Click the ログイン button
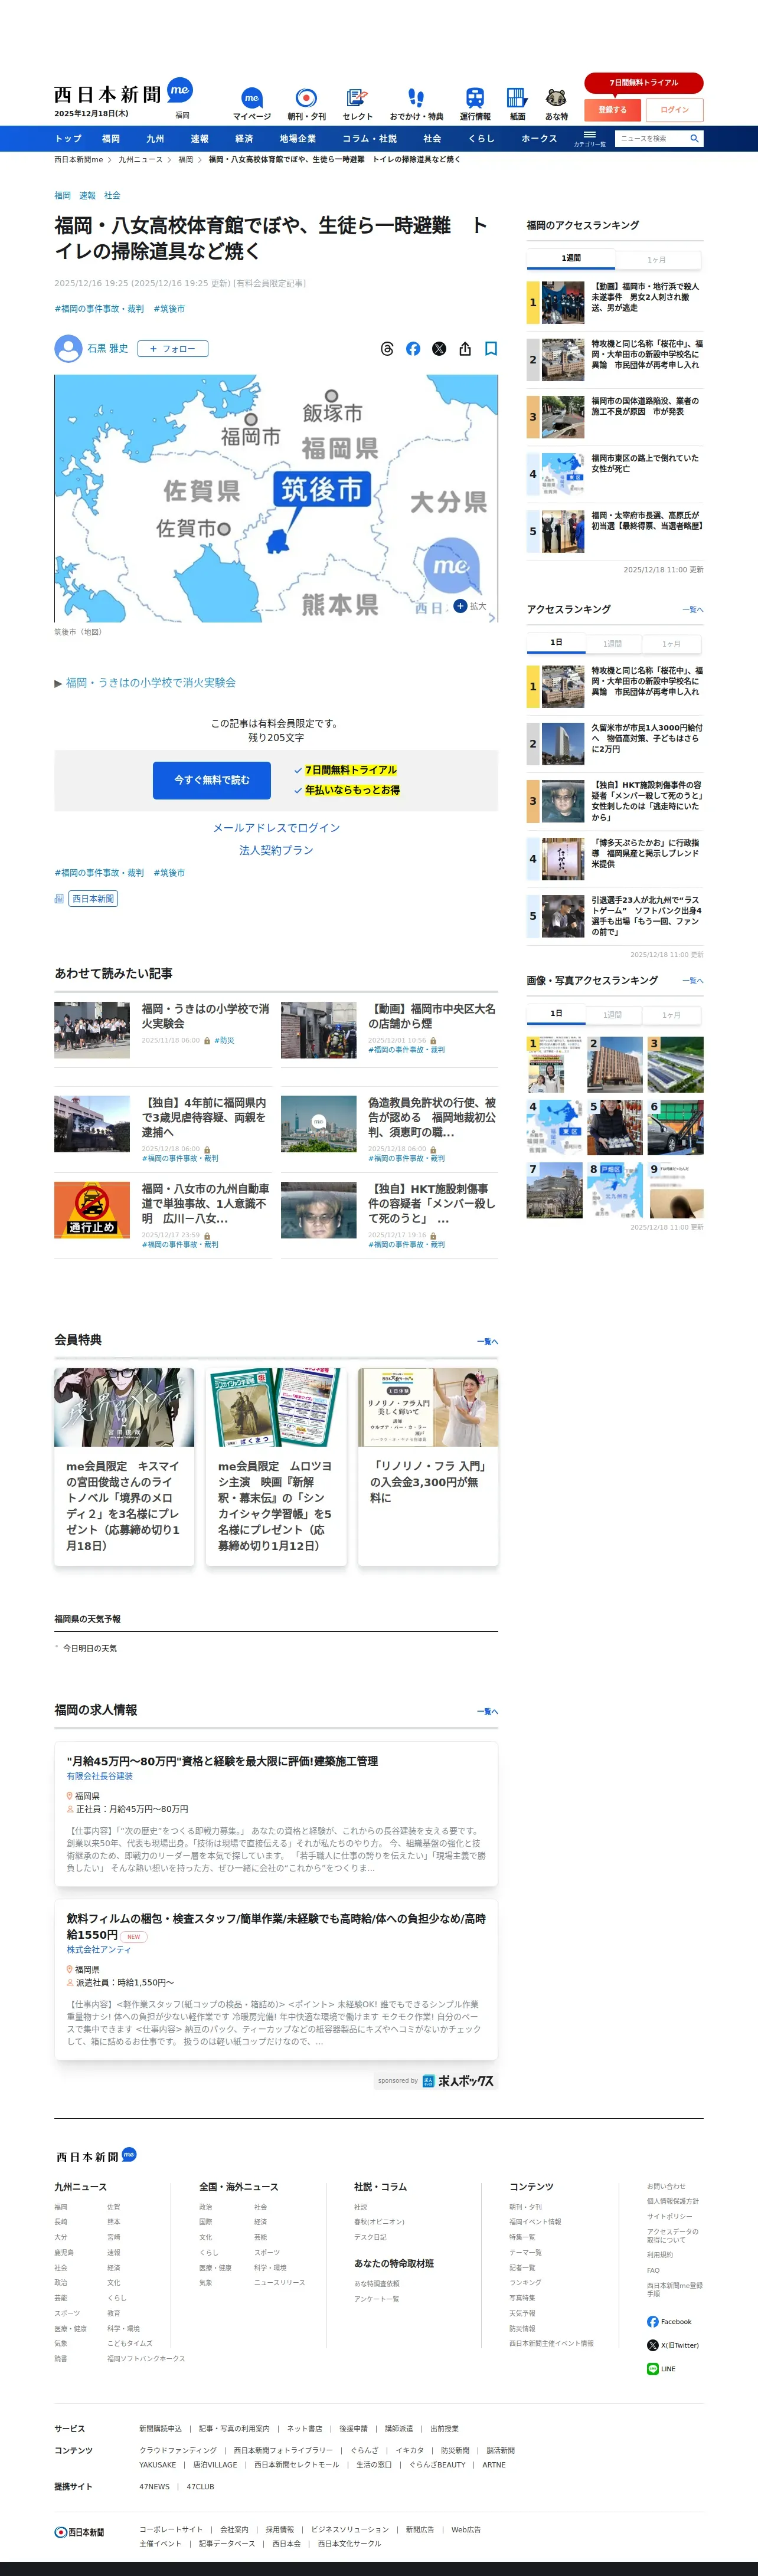Image resolution: width=758 pixels, height=2576 pixels. click(675, 110)
